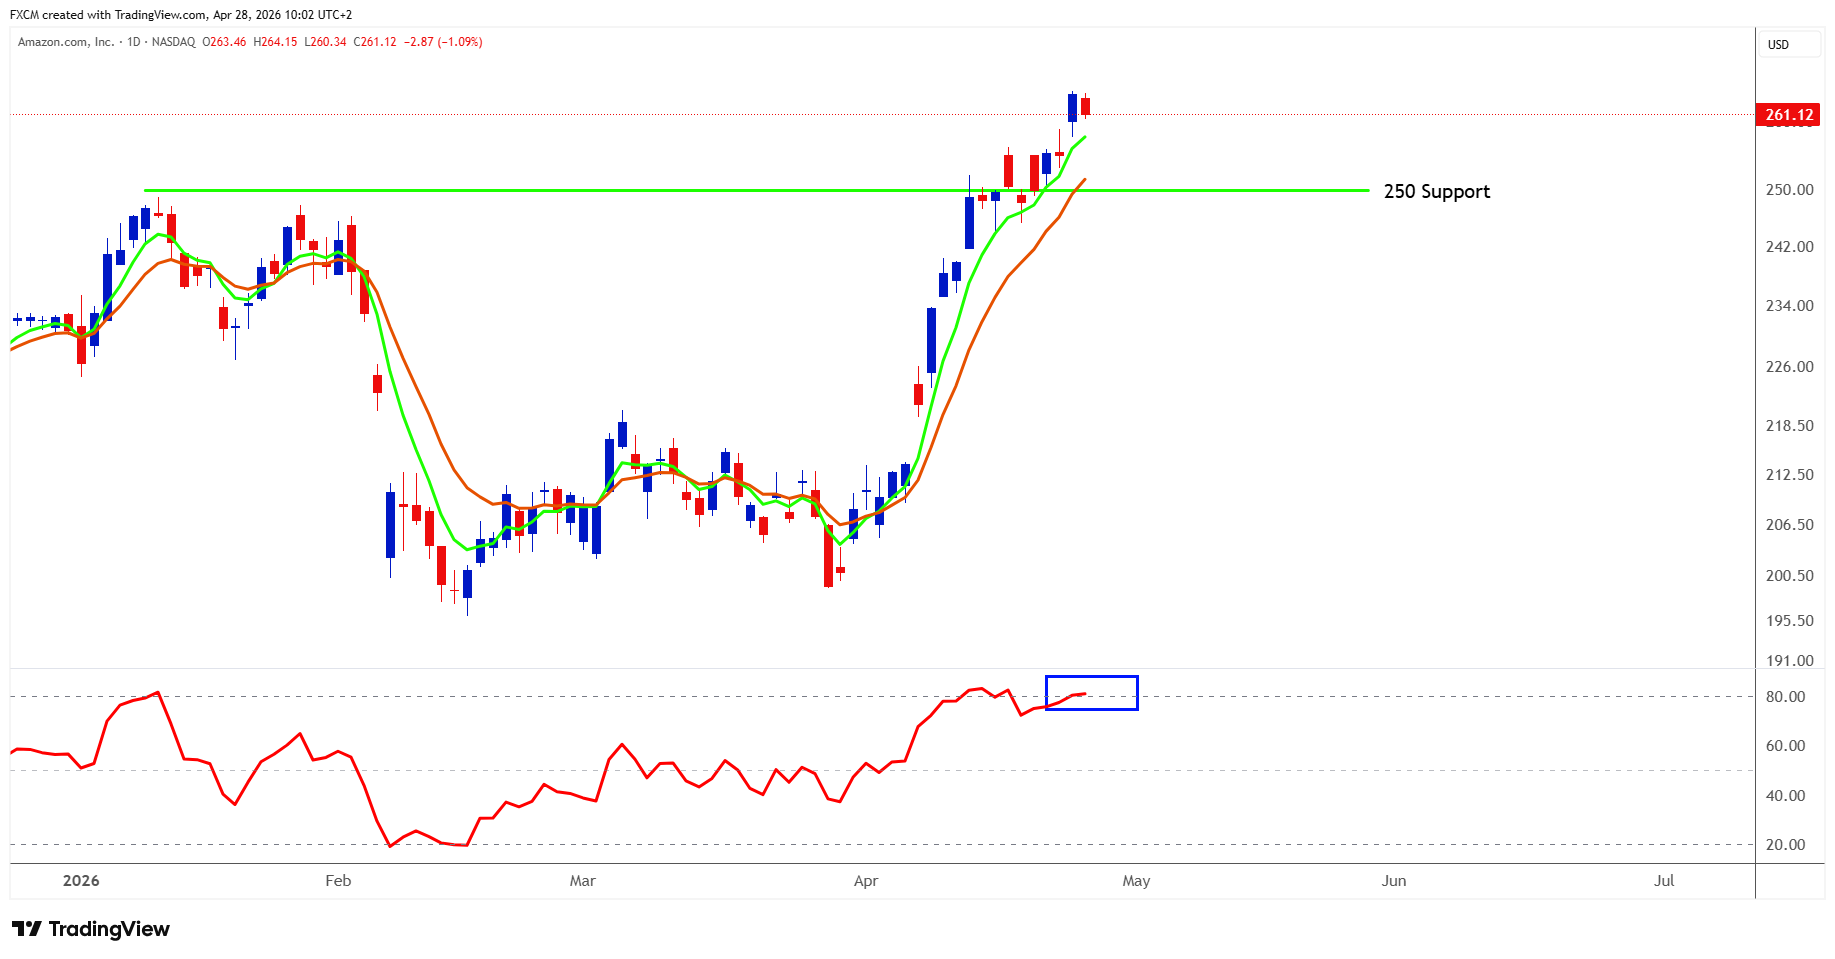
Task: Click the Apr label on the time axis
Action: coord(866,881)
